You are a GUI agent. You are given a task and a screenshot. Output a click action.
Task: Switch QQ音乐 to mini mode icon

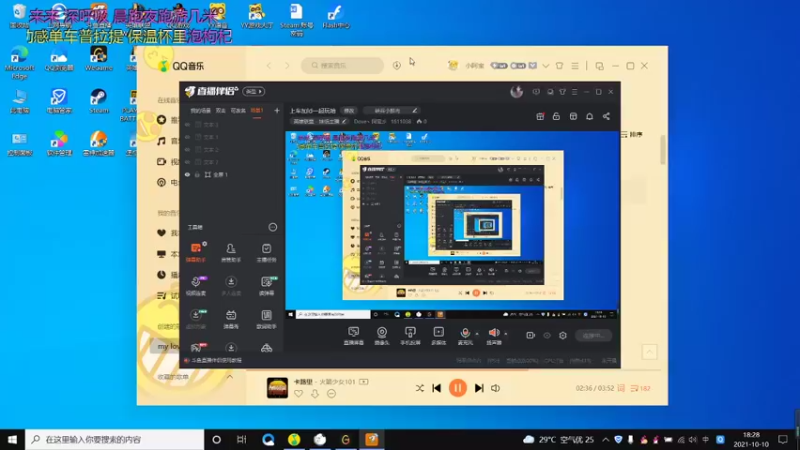point(599,66)
